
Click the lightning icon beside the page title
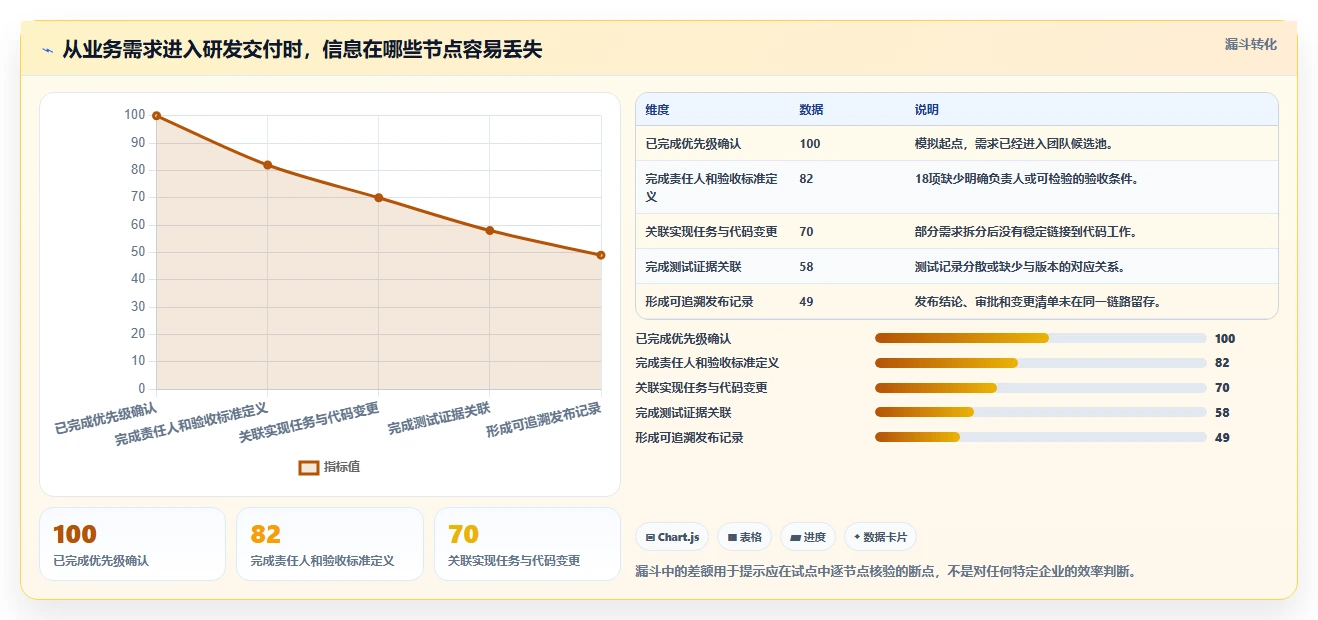(48, 50)
